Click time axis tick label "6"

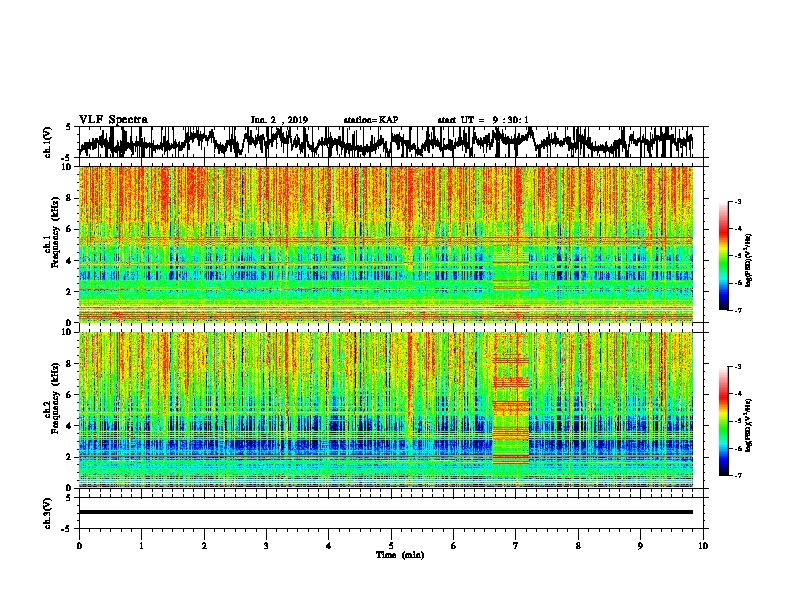pyautogui.click(x=454, y=546)
